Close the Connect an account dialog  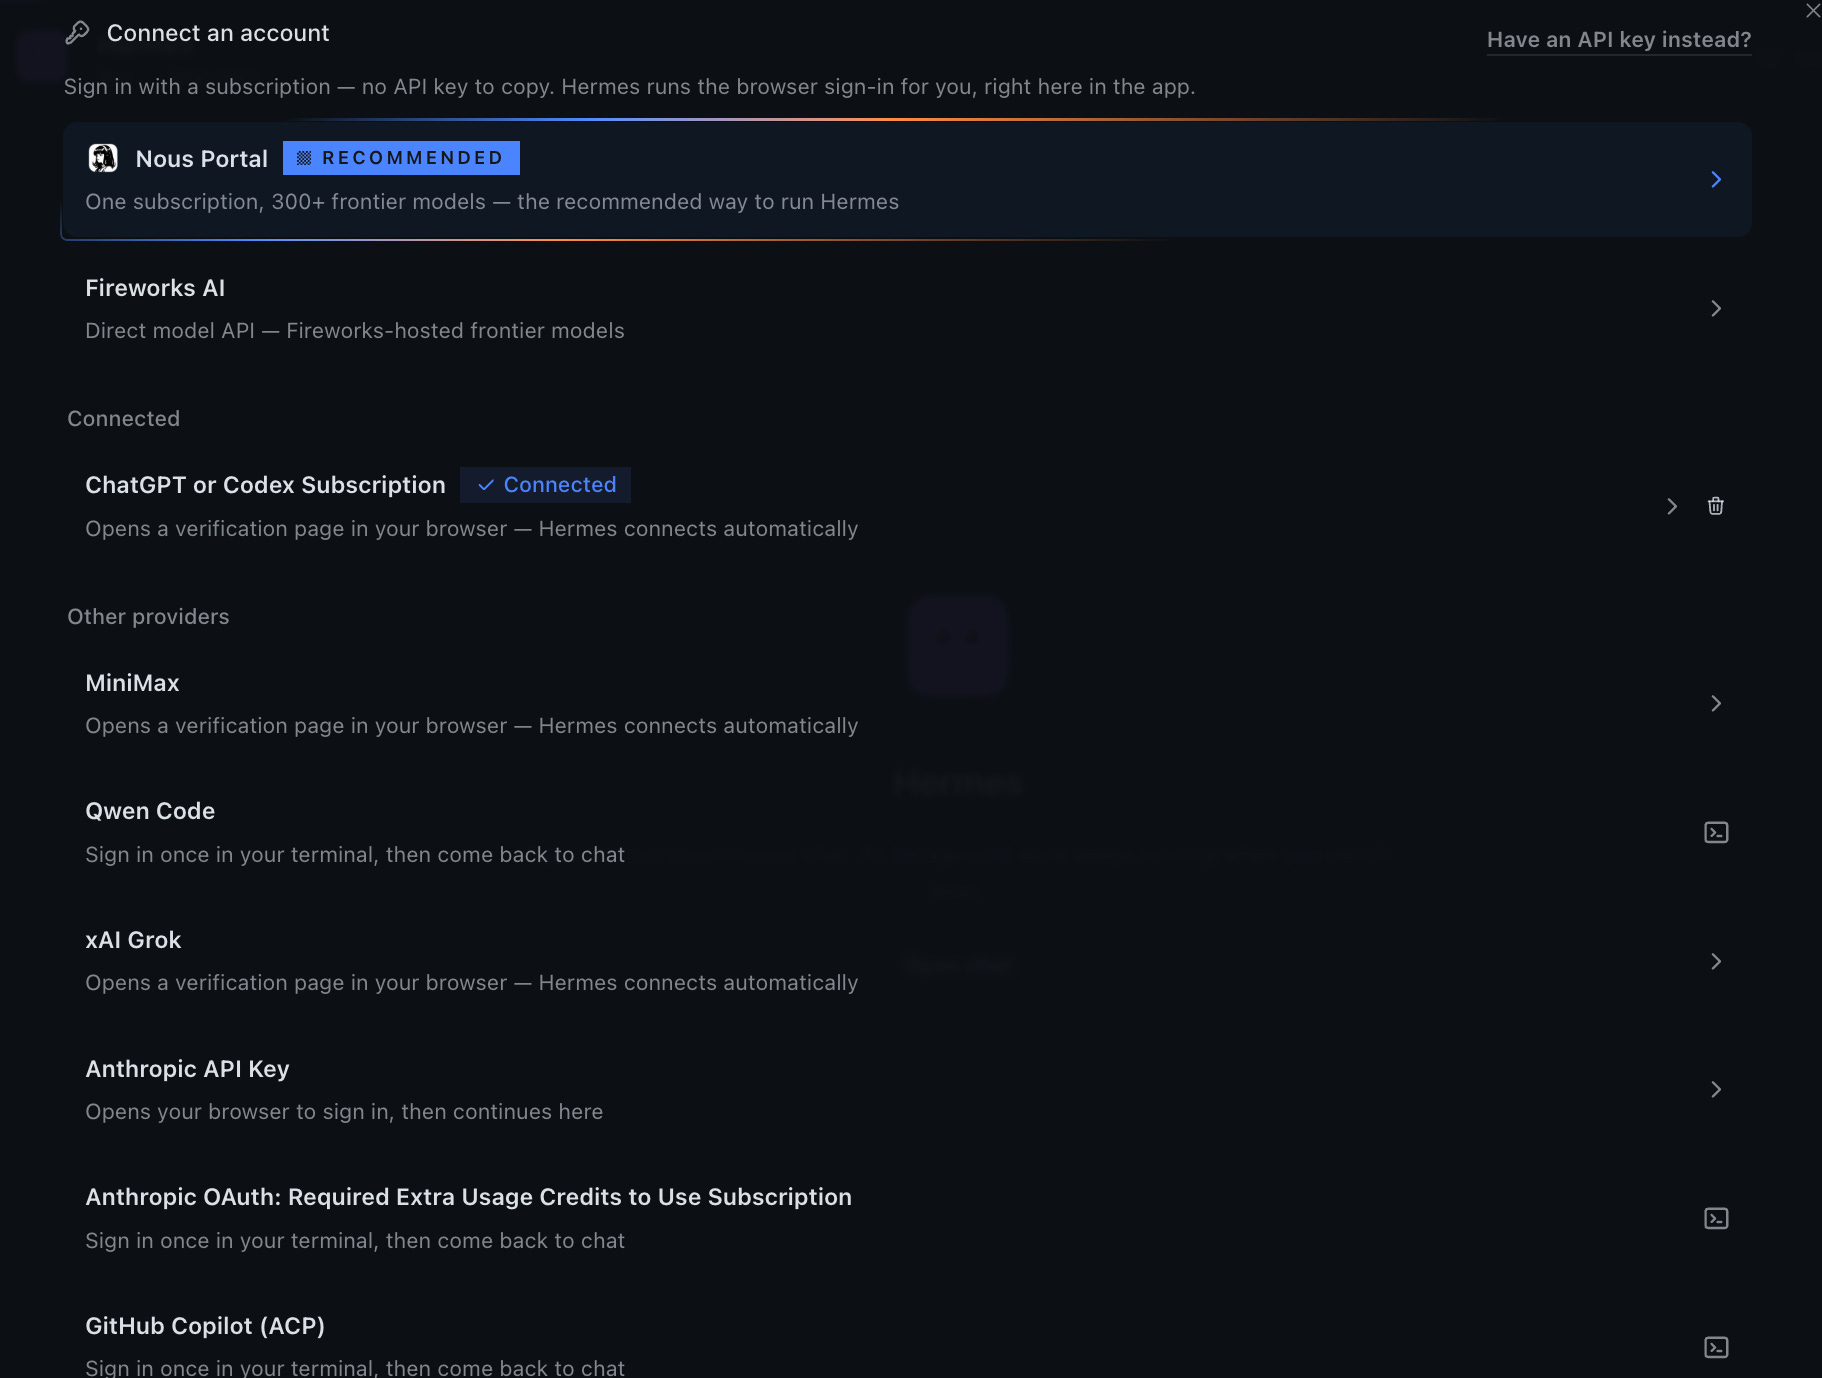1812,11
